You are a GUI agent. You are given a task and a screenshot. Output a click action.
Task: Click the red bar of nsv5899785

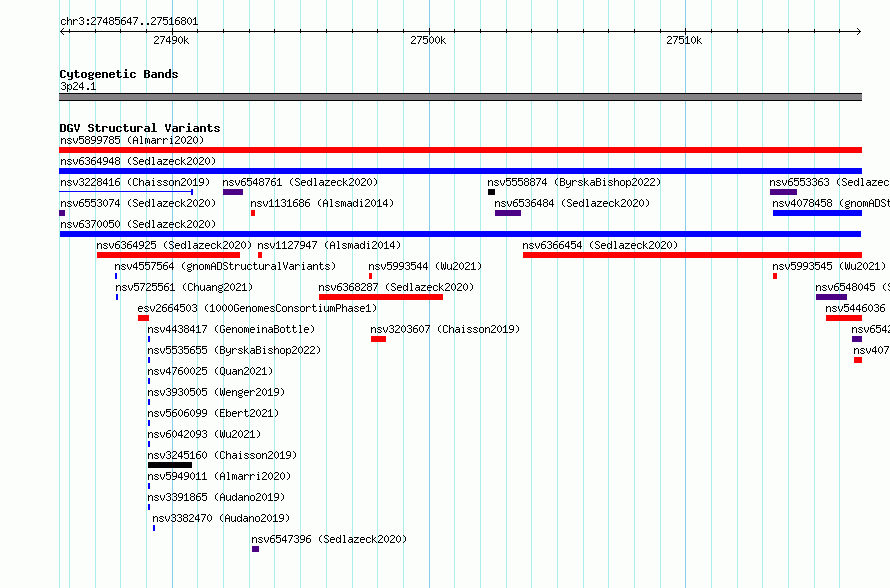[460, 150]
